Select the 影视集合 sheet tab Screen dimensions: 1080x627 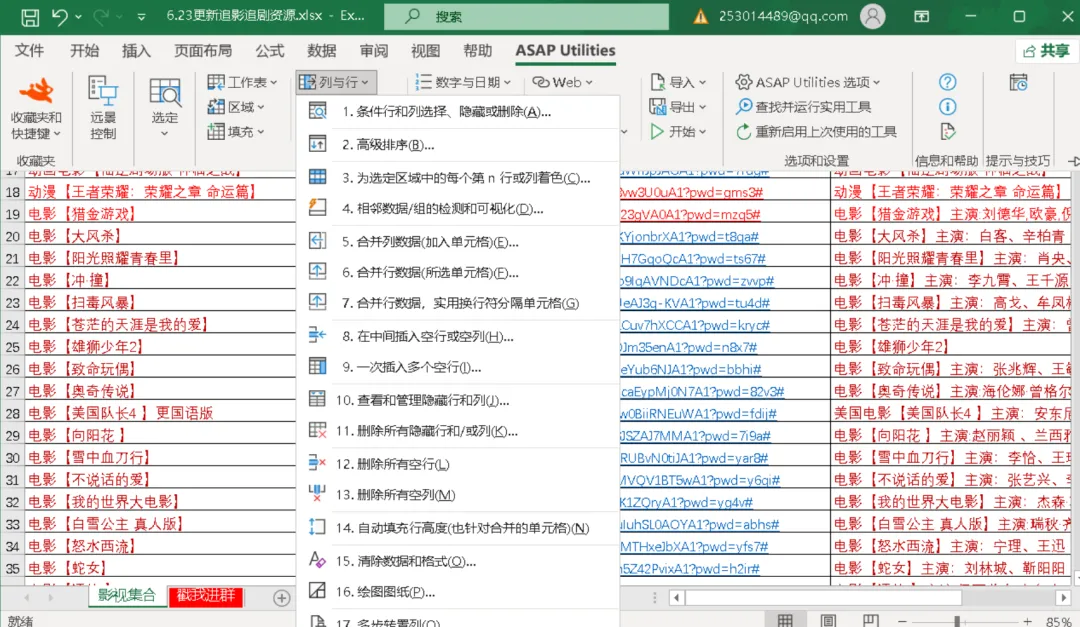(x=127, y=595)
